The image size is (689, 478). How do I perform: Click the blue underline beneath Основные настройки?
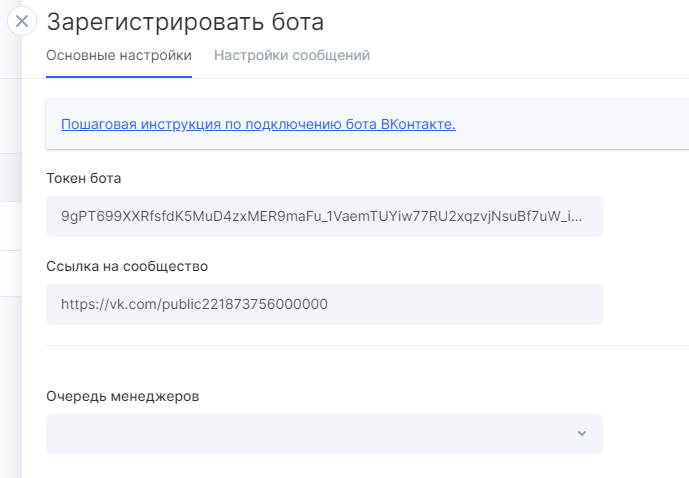pyautogui.click(x=119, y=77)
